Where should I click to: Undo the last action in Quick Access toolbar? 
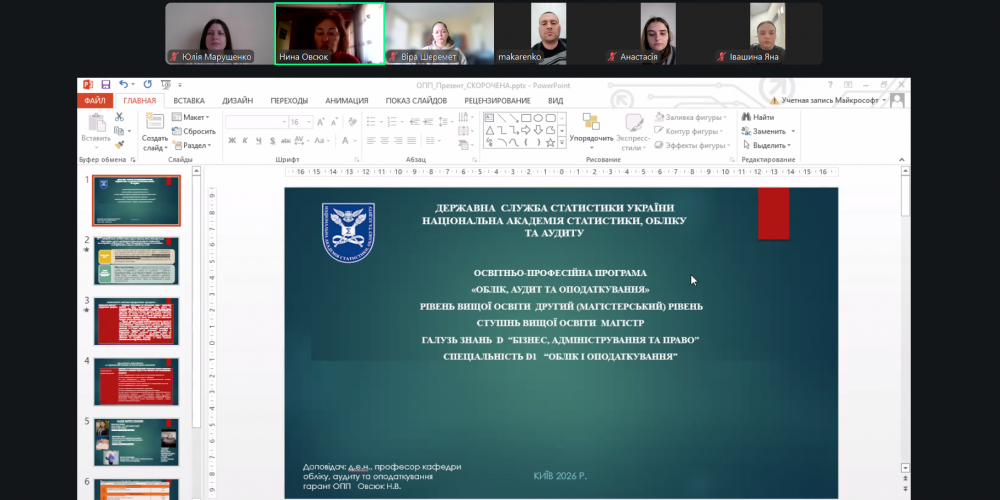click(x=123, y=84)
